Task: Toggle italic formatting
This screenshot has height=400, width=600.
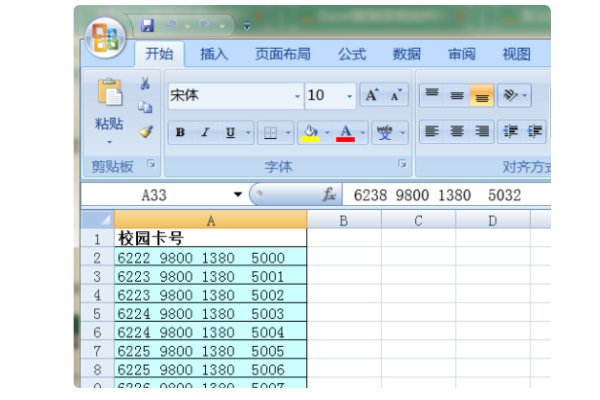Action: (x=205, y=132)
